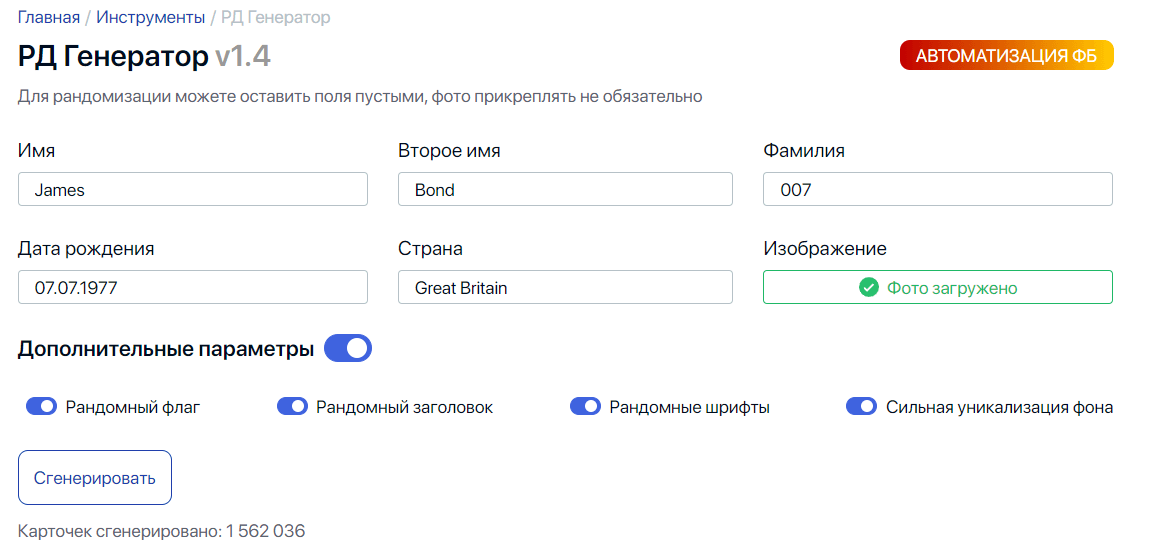Viewport: 1149px width, 546px height.
Task: Click the Рандомный флаг label text
Action: tap(133, 407)
